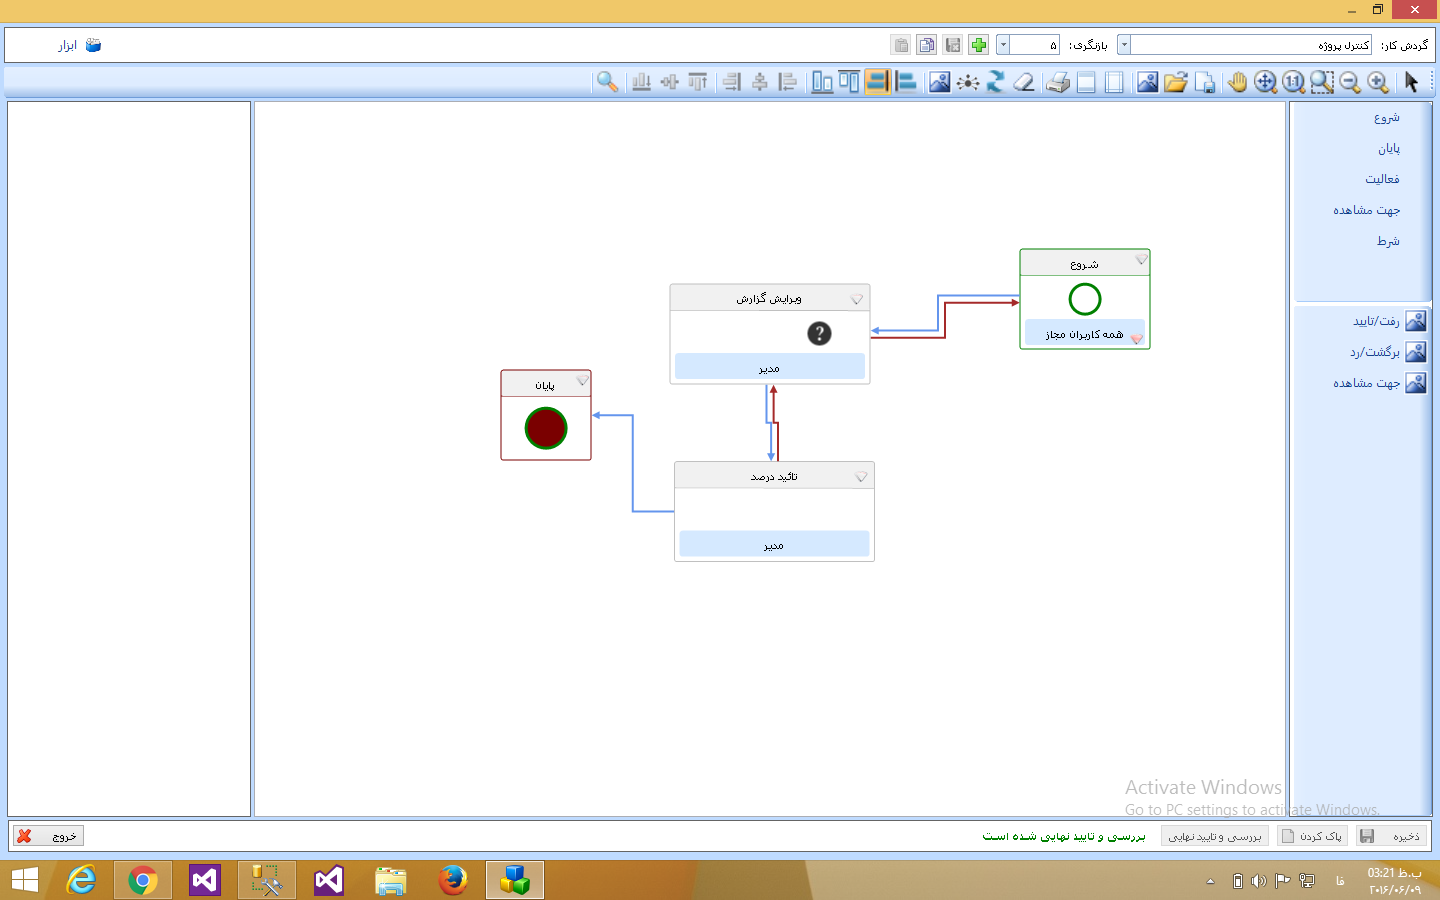Click the printer icon in toolbar

(1058, 82)
